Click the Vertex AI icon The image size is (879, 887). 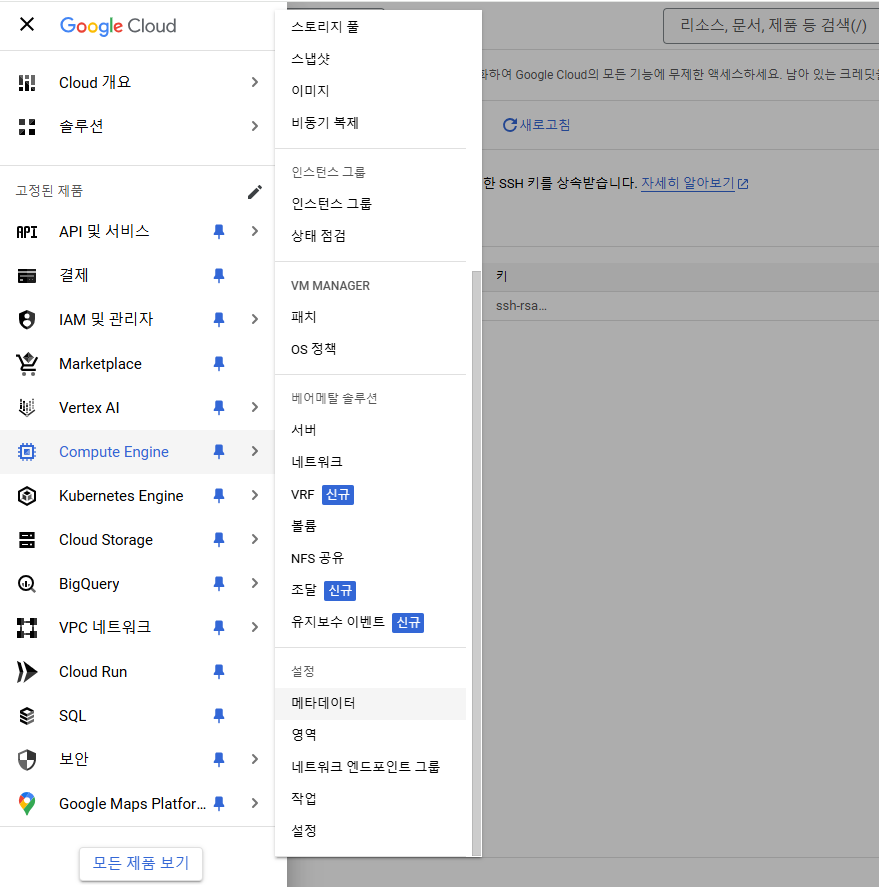tap(27, 407)
